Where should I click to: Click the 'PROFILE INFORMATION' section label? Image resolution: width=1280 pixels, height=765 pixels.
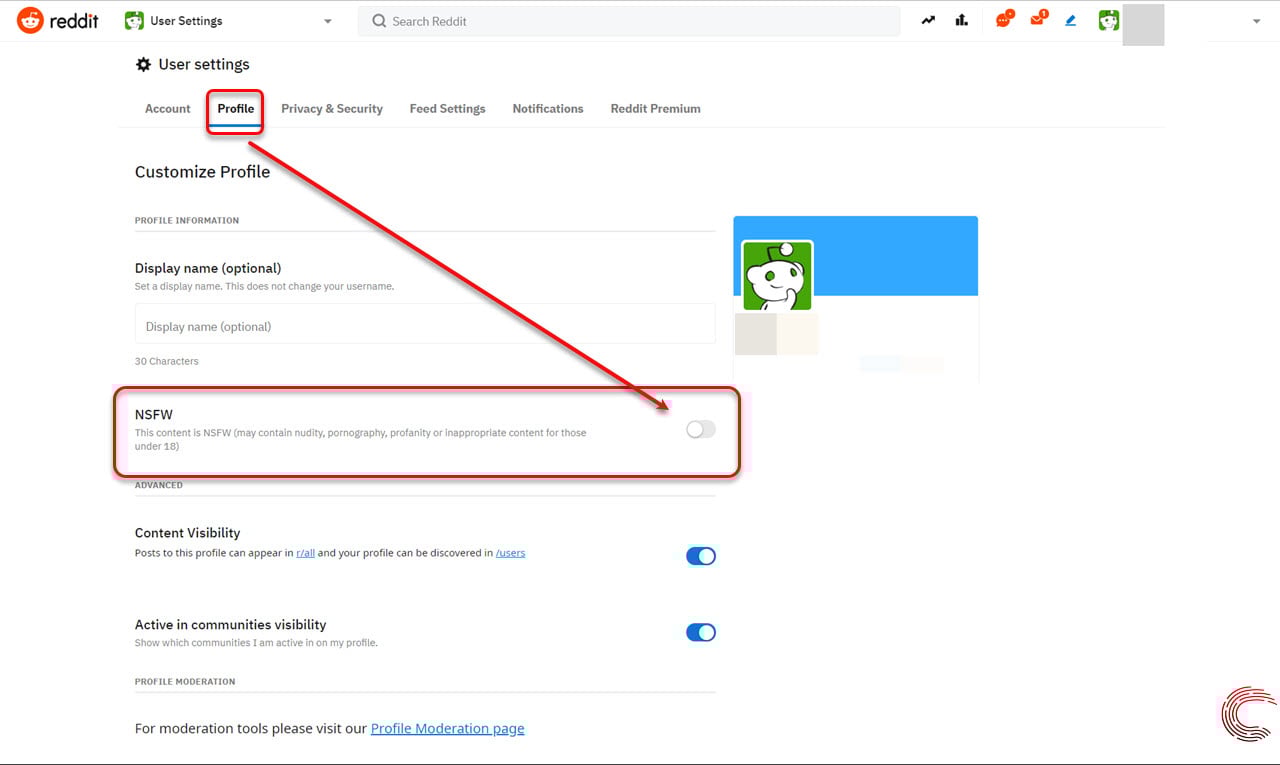(x=187, y=221)
